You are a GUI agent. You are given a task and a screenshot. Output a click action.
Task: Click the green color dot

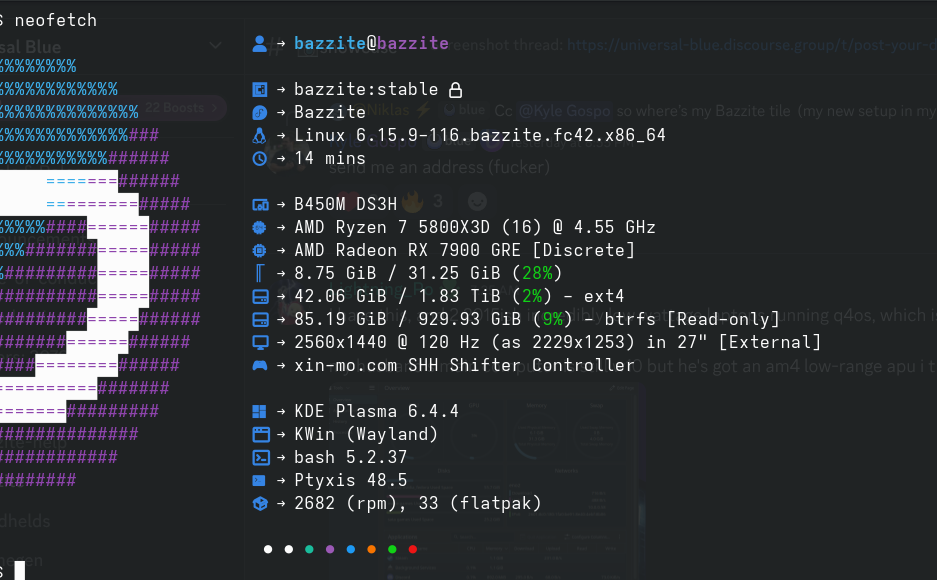coord(392,550)
